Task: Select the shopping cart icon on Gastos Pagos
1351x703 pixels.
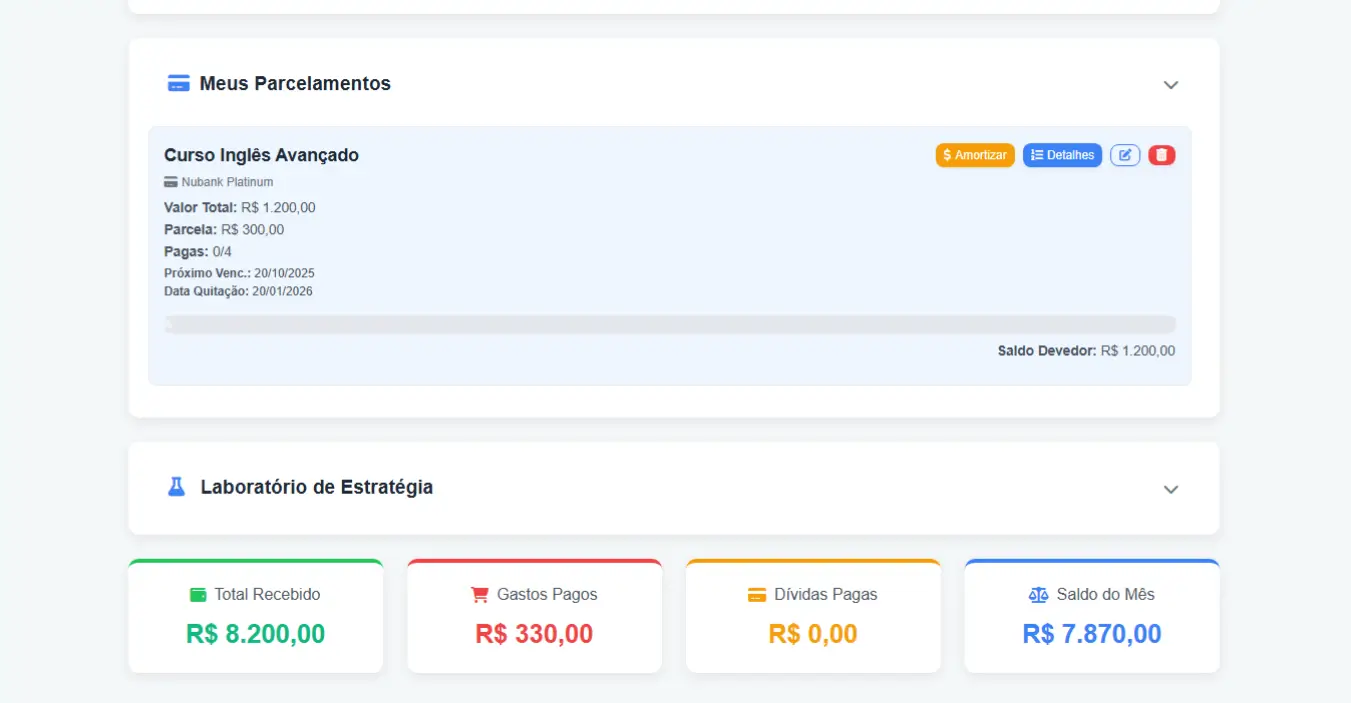Action: click(479, 594)
